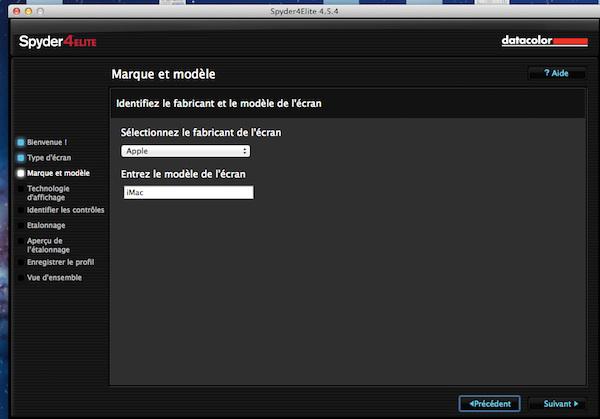Select Aperçu de l'étalonnage in the sidebar
Screen dimensions: 600x419
[45, 245]
